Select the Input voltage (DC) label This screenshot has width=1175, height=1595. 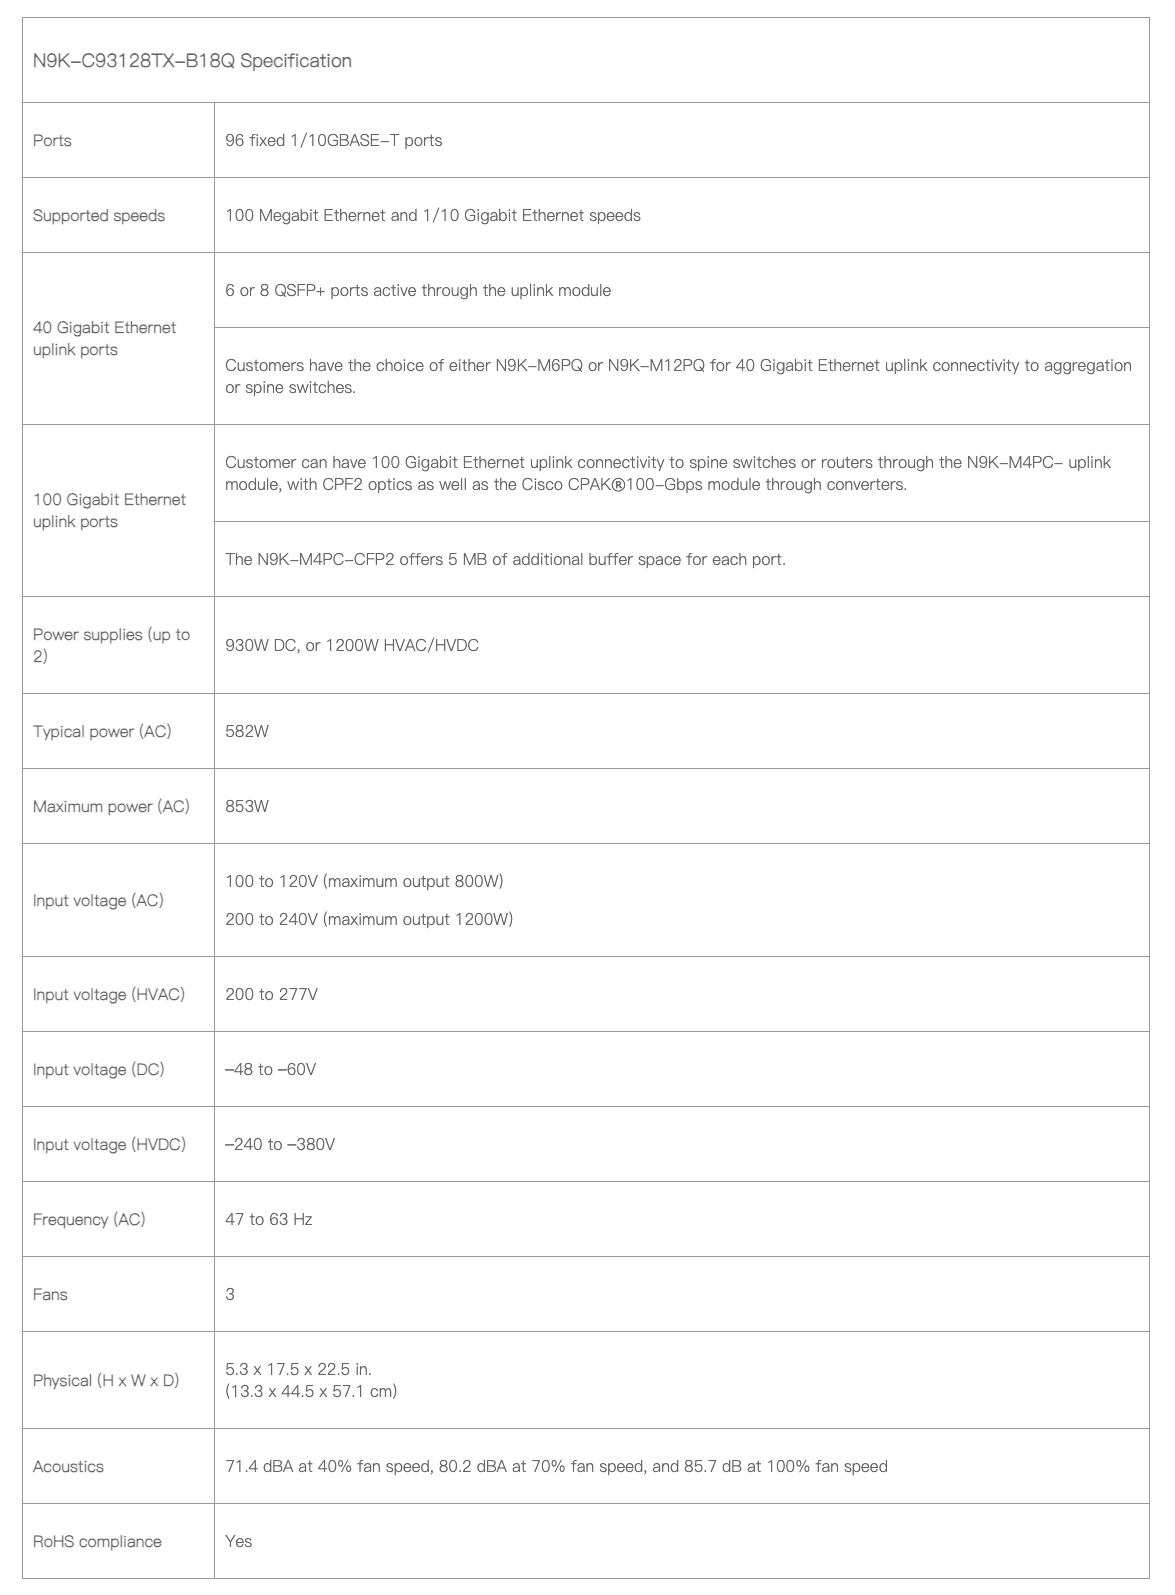pyautogui.click(x=98, y=1069)
